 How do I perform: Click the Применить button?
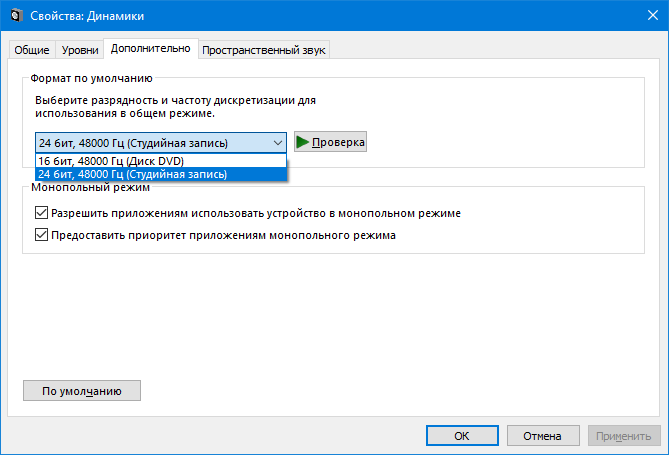(x=624, y=436)
